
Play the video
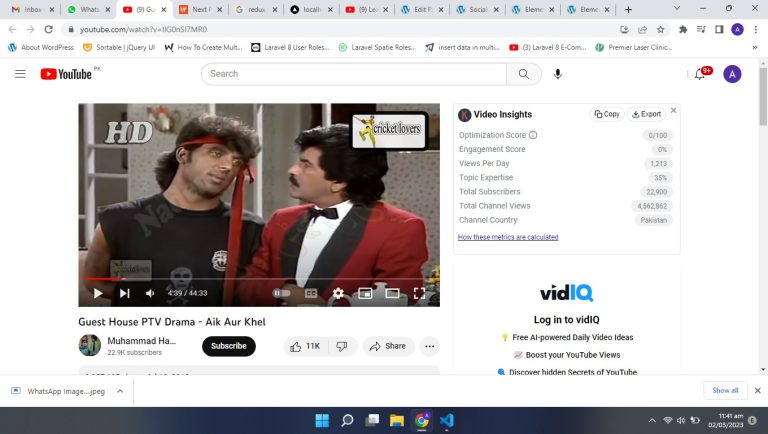pos(98,293)
